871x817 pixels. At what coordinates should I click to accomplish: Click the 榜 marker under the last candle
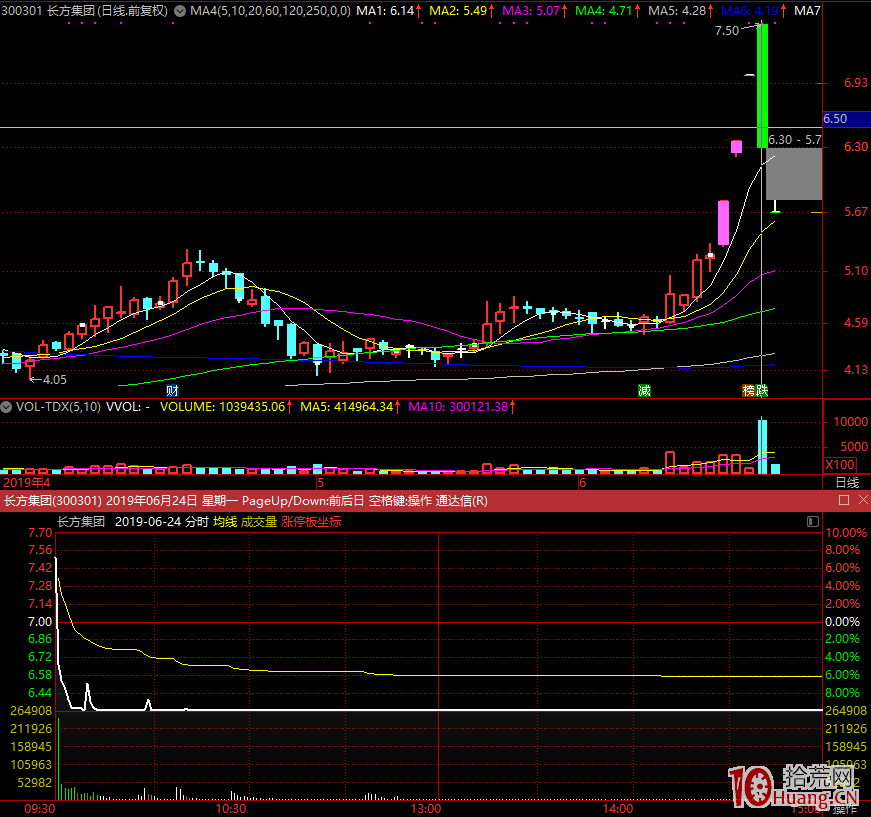749,390
